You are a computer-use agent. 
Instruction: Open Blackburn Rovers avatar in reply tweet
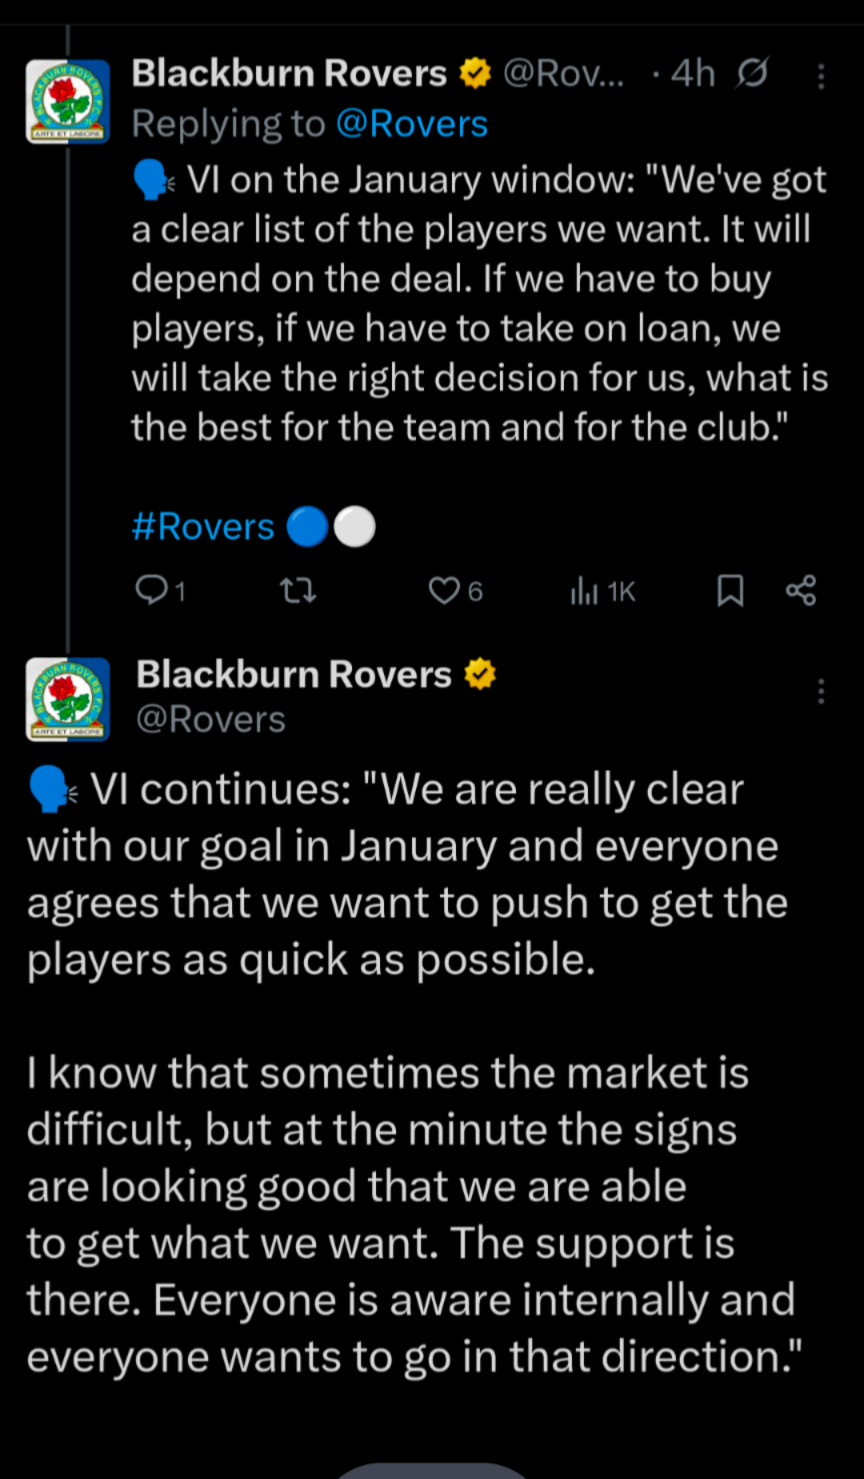[x=68, y=101]
